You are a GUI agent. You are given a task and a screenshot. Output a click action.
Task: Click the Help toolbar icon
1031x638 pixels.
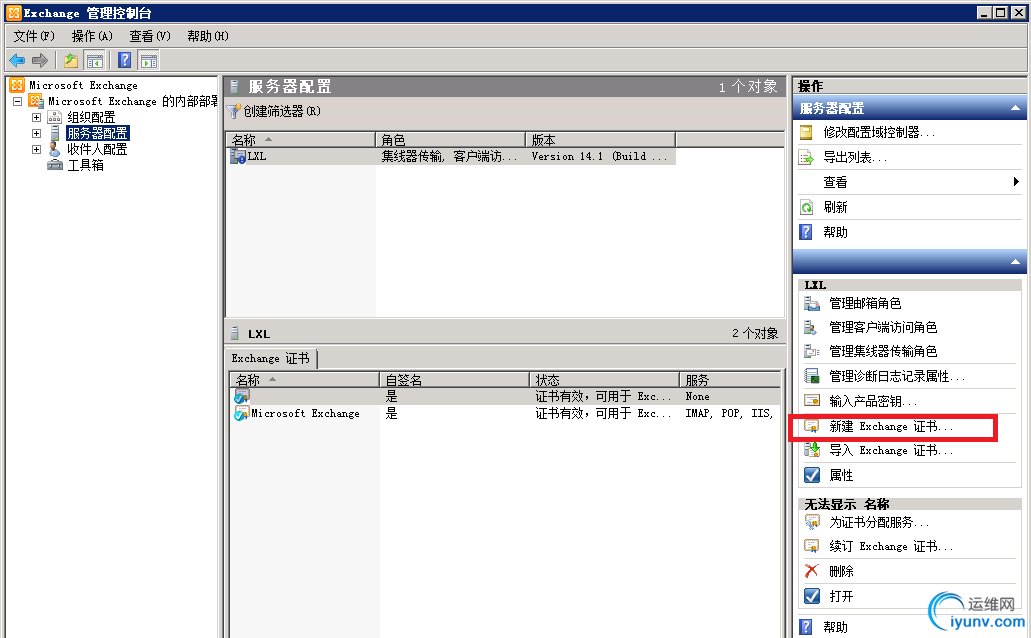coord(124,61)
